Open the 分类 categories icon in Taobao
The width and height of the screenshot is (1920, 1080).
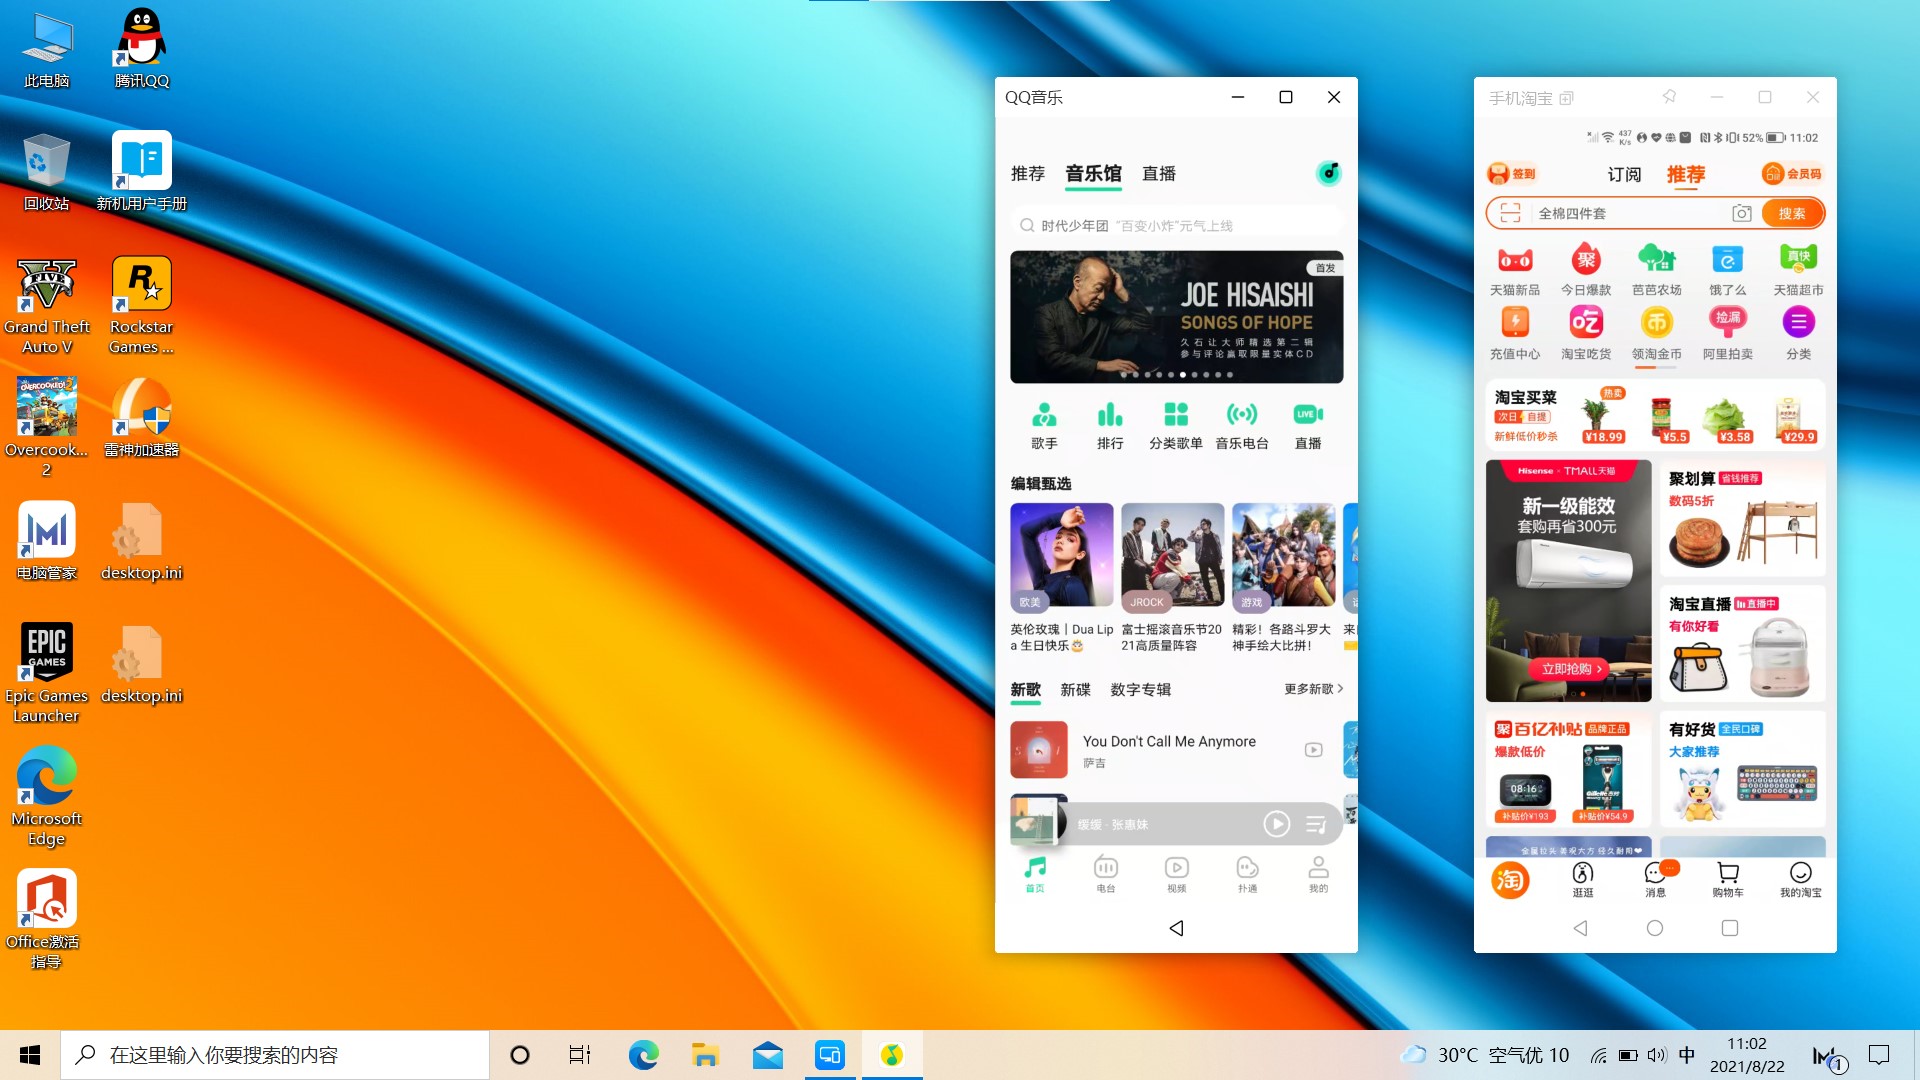point(1799,333)
